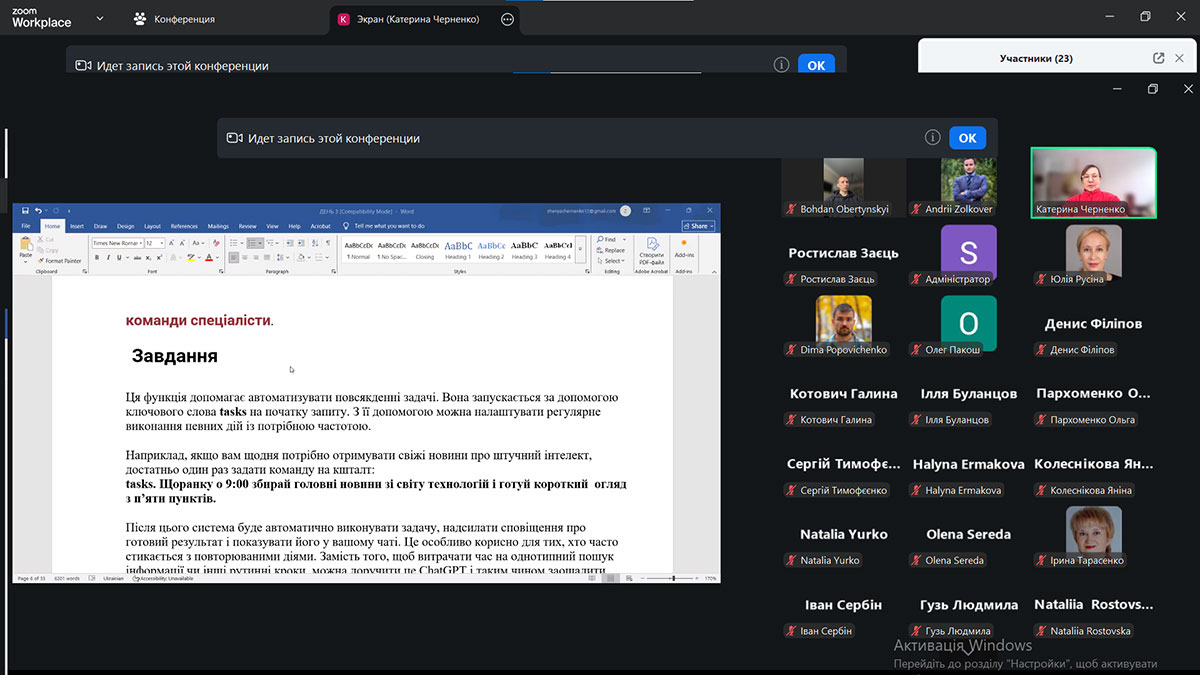This screenshot has width=1200, height=675.
Task: Open the Times New Roman font dropdown
Action: click(139, 243)
